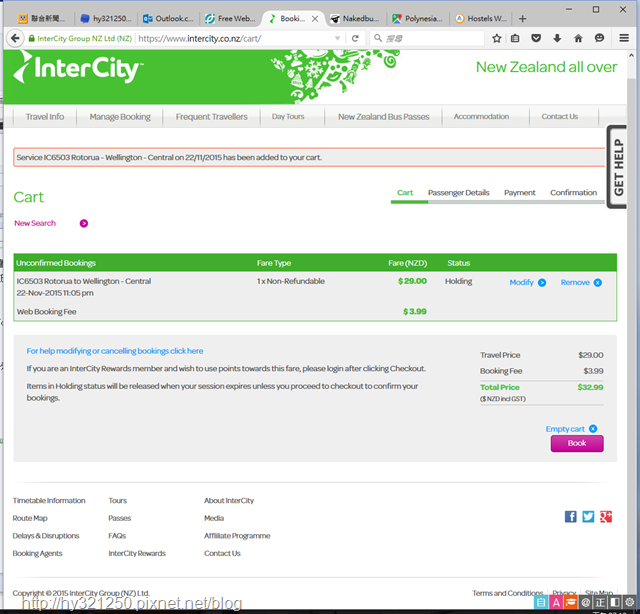Go to the browser home icon
The width and height of the screenshot is (640, 614).
point(578,38)
